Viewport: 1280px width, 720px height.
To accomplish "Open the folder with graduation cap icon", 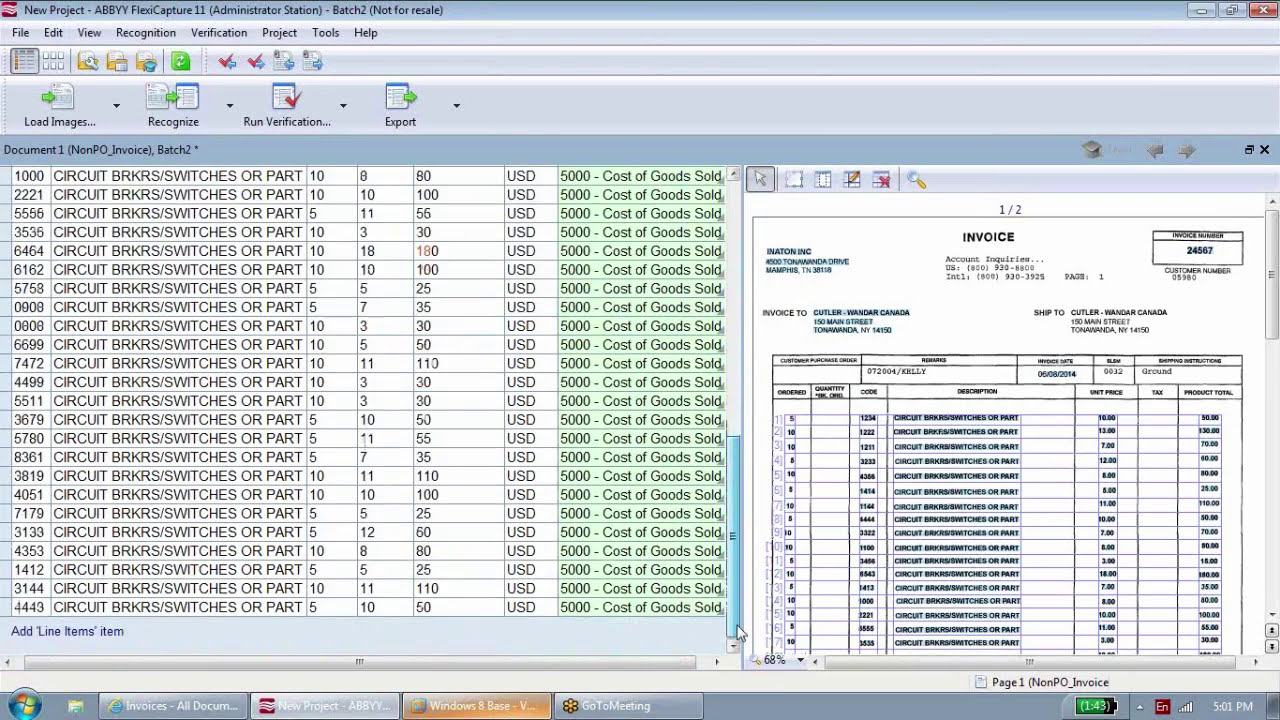I will 146,62.
